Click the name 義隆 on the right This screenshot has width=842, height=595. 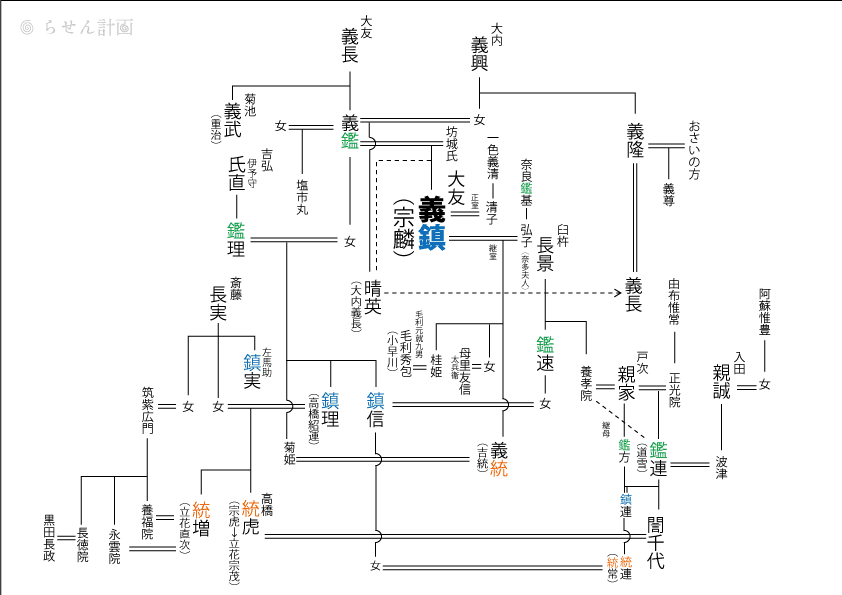point(635,141)
